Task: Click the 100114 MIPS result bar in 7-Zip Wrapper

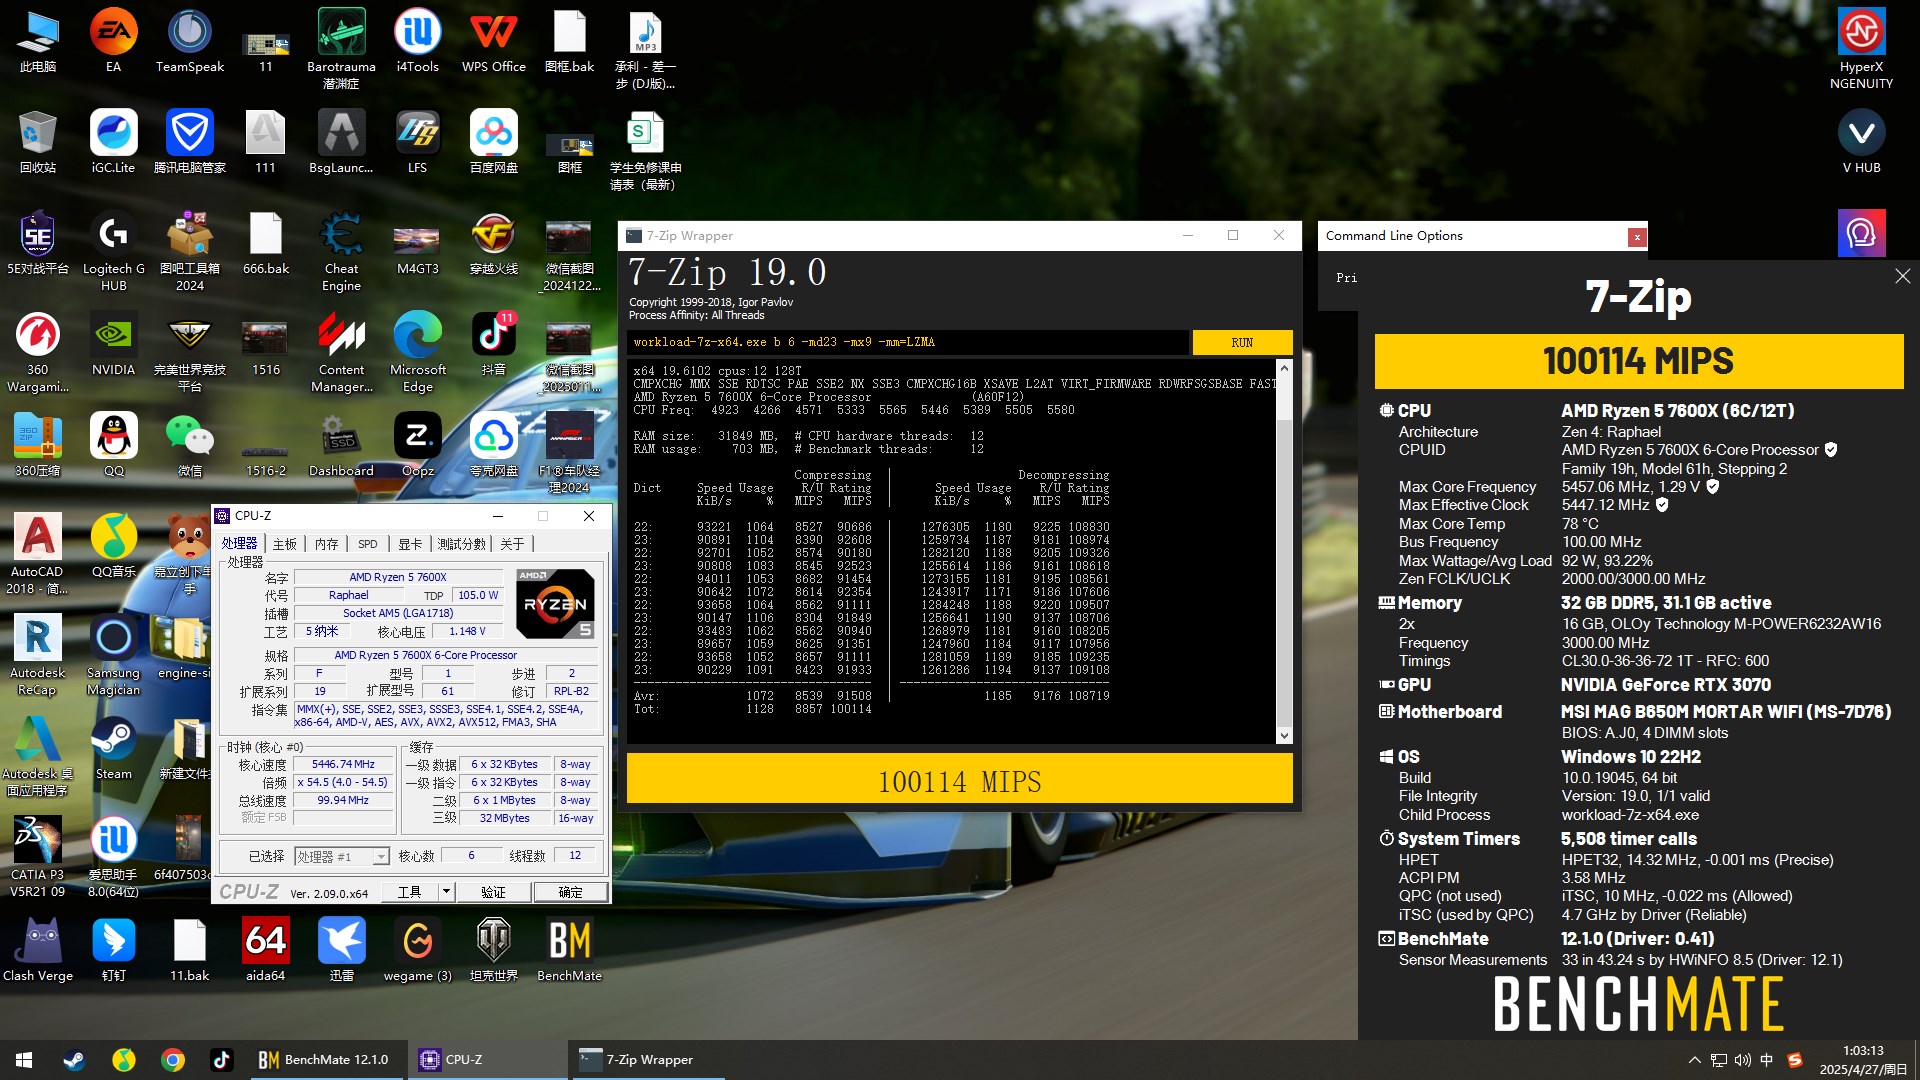Action: (x=959, y=780)
